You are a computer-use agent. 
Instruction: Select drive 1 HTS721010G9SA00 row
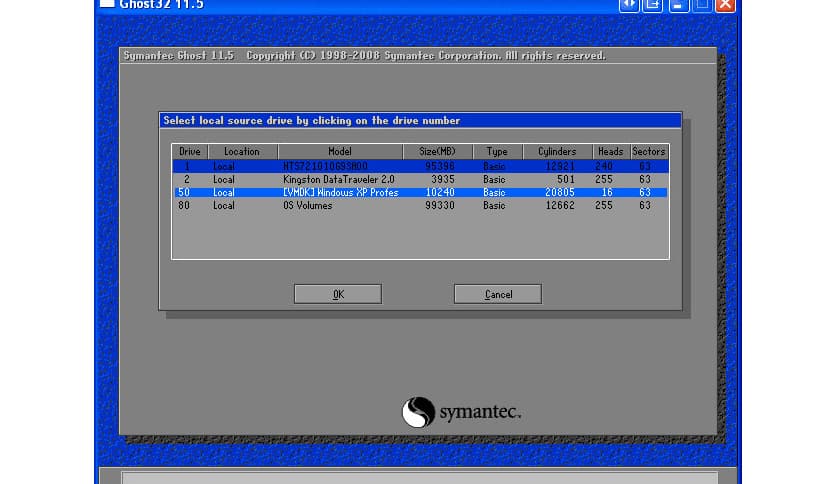(421, 166)
